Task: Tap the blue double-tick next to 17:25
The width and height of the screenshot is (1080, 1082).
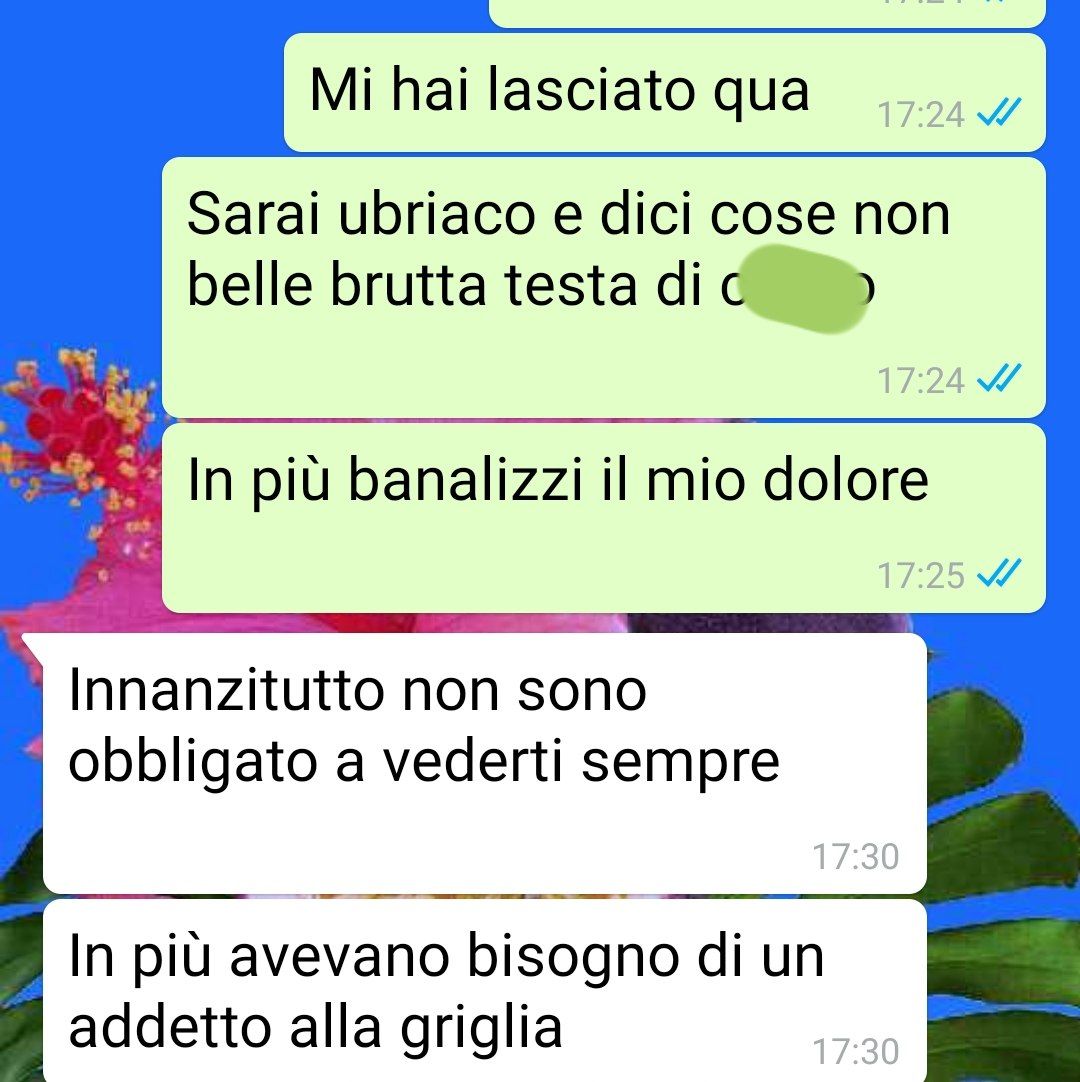Action: click(999, 573)
